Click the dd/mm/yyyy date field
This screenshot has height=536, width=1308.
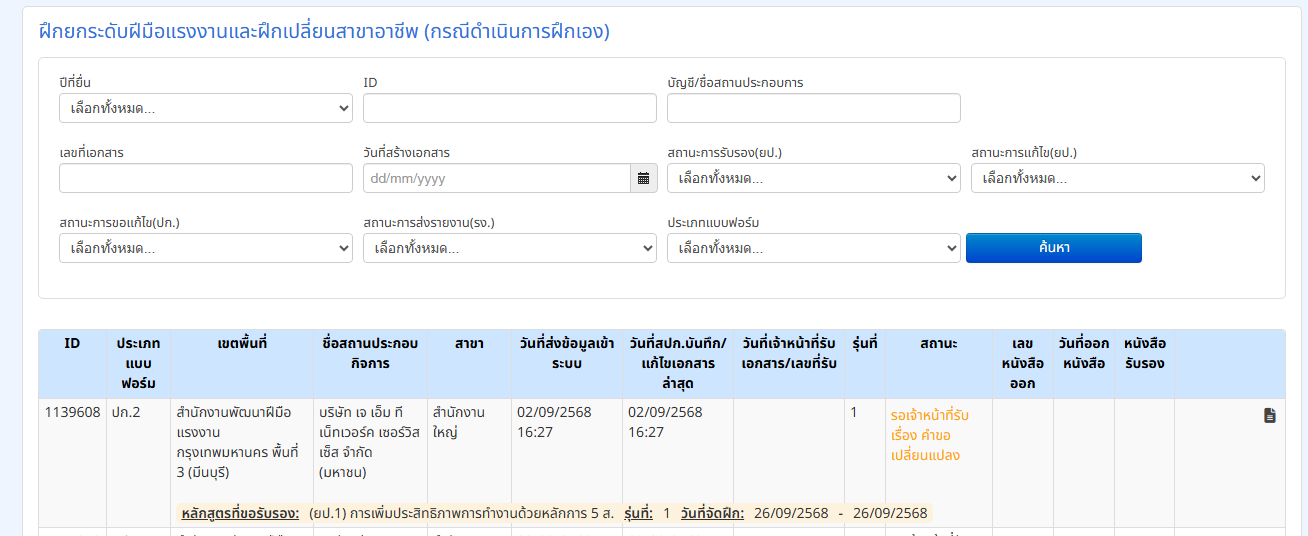coord(496,178)
